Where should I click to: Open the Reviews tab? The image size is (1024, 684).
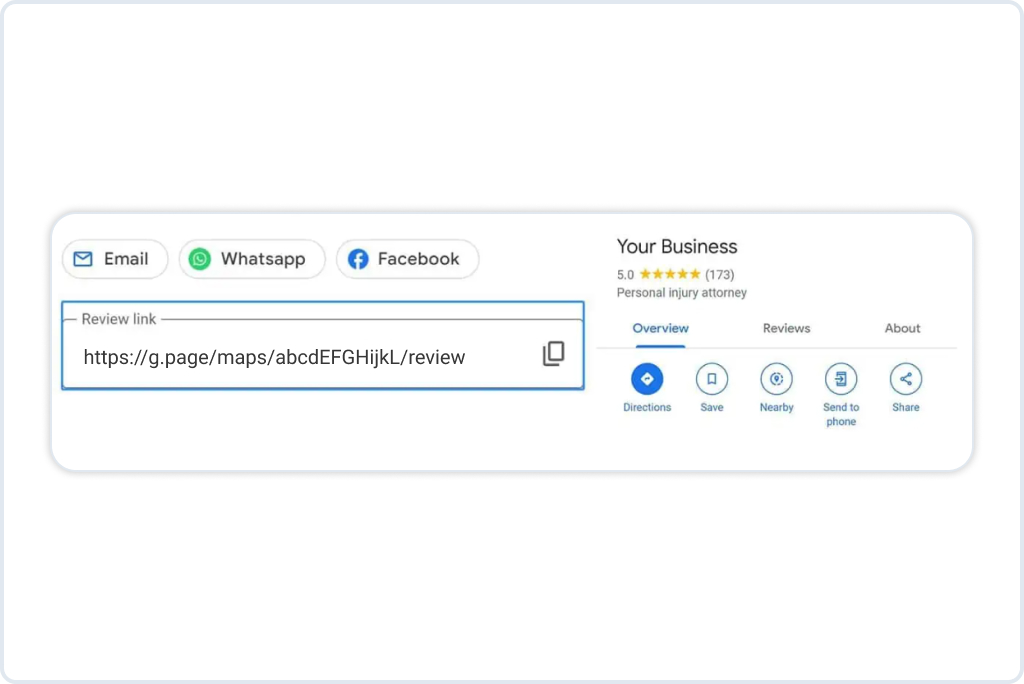[786, 328]
